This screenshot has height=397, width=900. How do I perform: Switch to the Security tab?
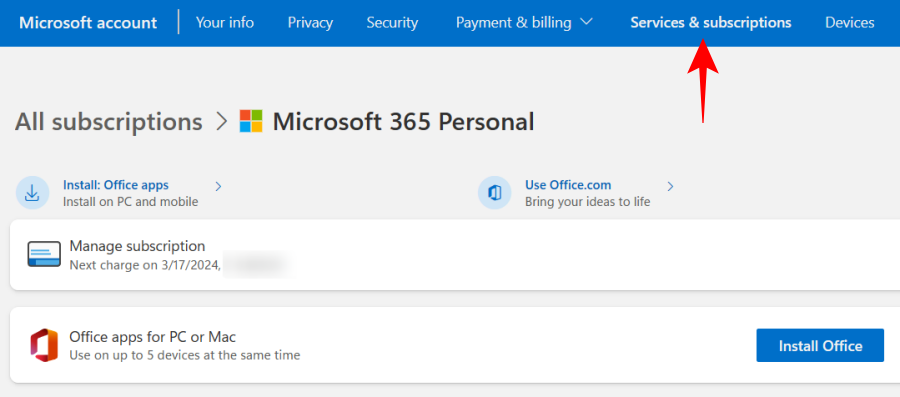tap(392, 23)
